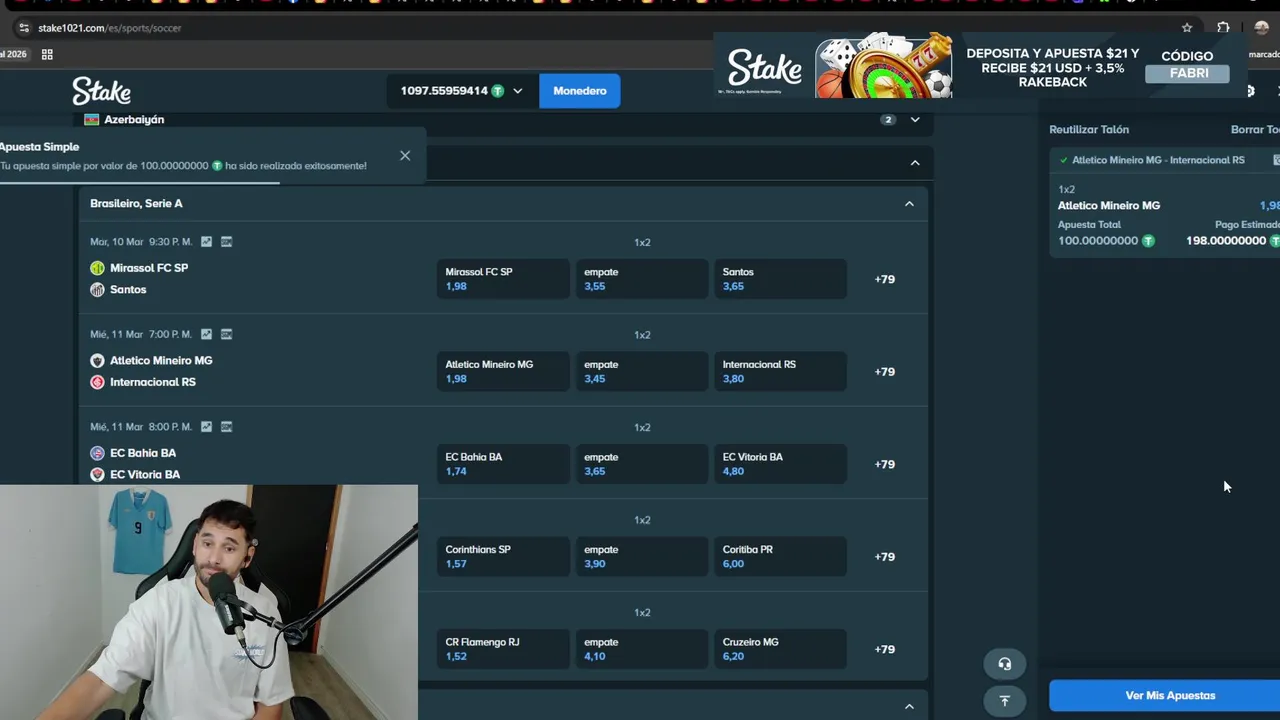Open the balance currency dropdown
Image resolution: width=1280 pixels, height=720 pixels.
pyautogui.click(x=517, y=91)
